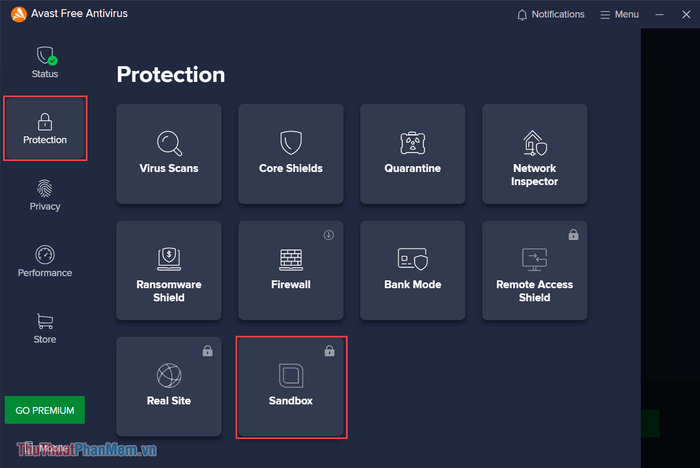The height and width of the screenshot is (468, 700).
Task: Click the Remote Access Shield monitor icon
Action: point(534,259)
